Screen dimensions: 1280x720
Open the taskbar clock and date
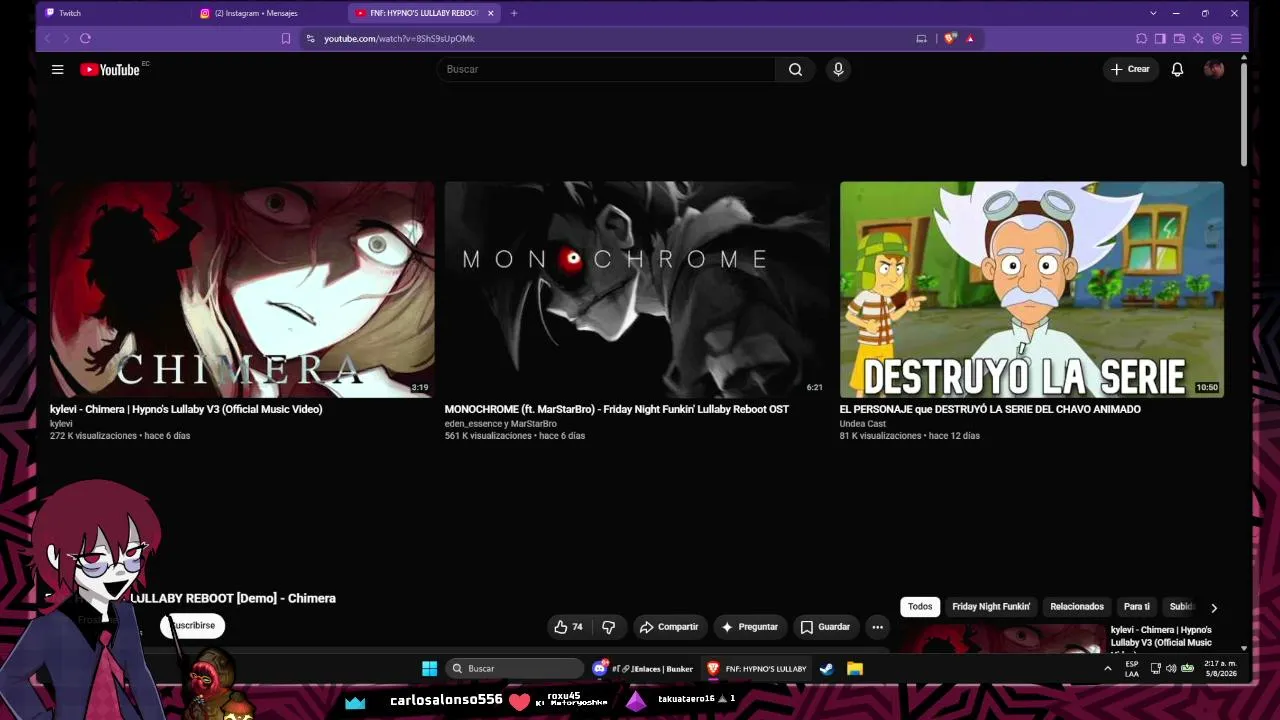(x=1220, y=668)
